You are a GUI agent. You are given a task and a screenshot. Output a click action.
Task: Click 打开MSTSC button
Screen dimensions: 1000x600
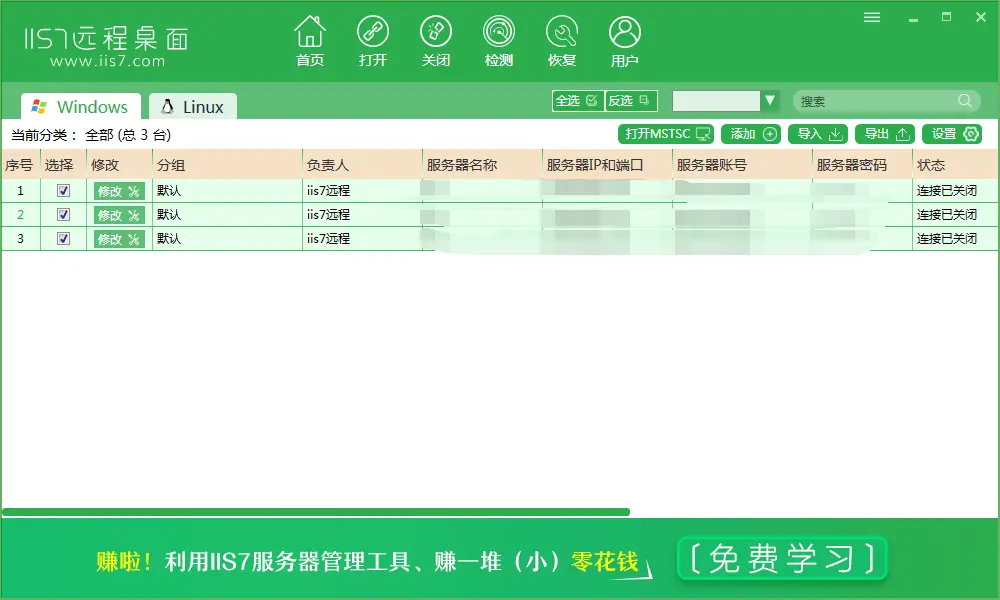click(x=666, y=134)
